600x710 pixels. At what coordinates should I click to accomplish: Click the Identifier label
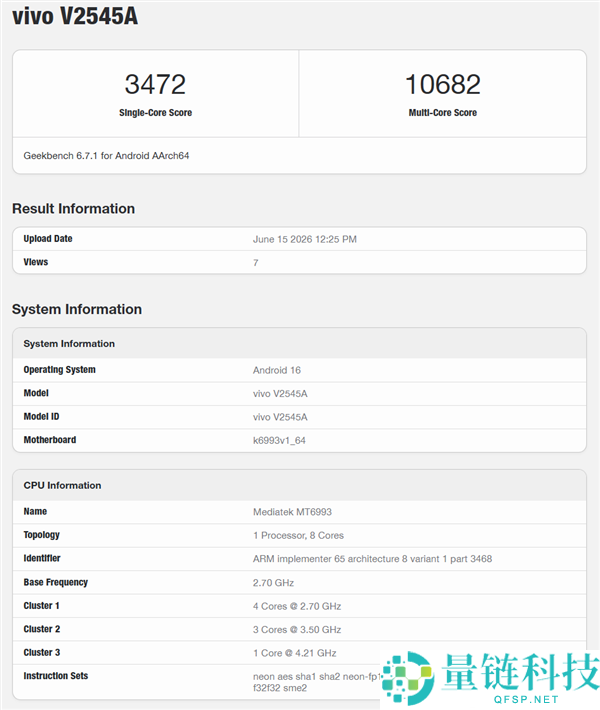point(42,558)
